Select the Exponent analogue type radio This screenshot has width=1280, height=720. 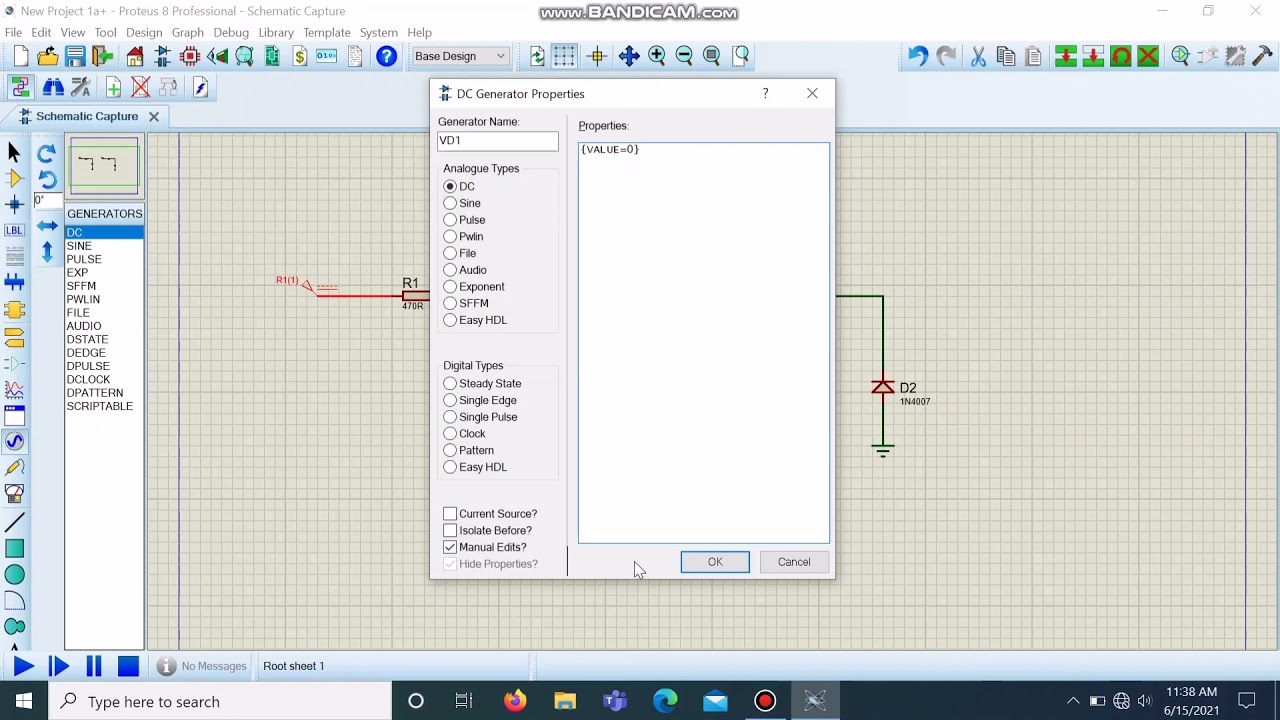pyautogui.click(x=450, y=287)
